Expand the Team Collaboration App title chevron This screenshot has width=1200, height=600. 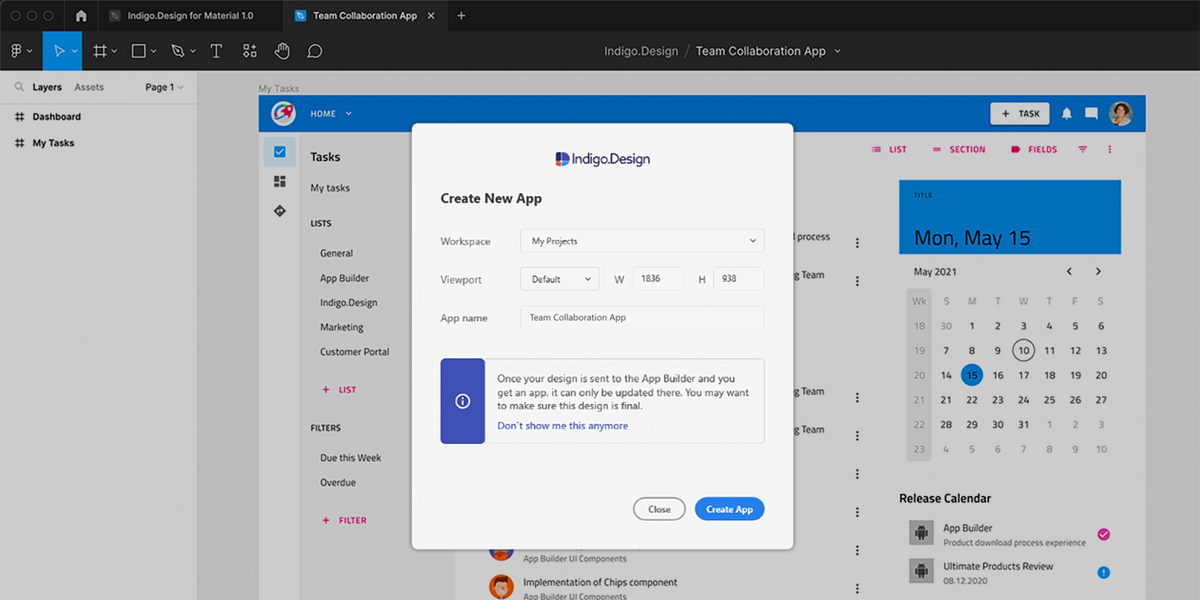click(x=837, y=51)
